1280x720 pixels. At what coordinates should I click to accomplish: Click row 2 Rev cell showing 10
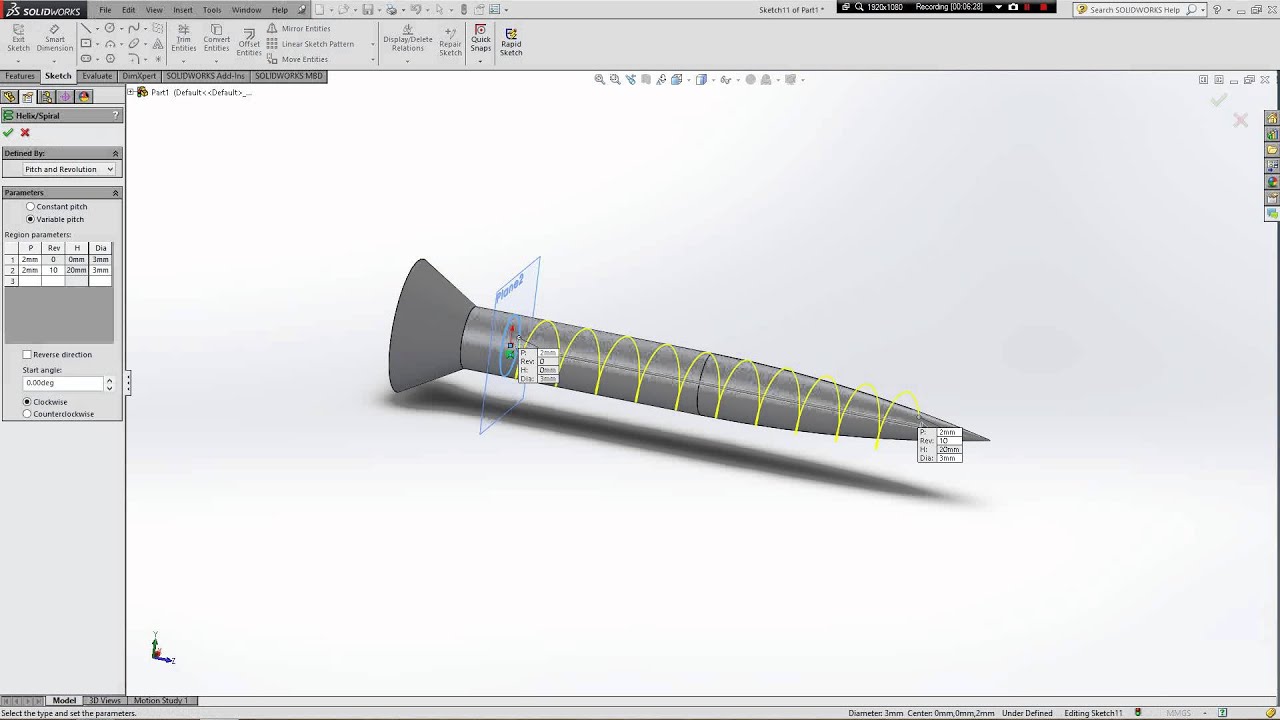click(53, 270)
